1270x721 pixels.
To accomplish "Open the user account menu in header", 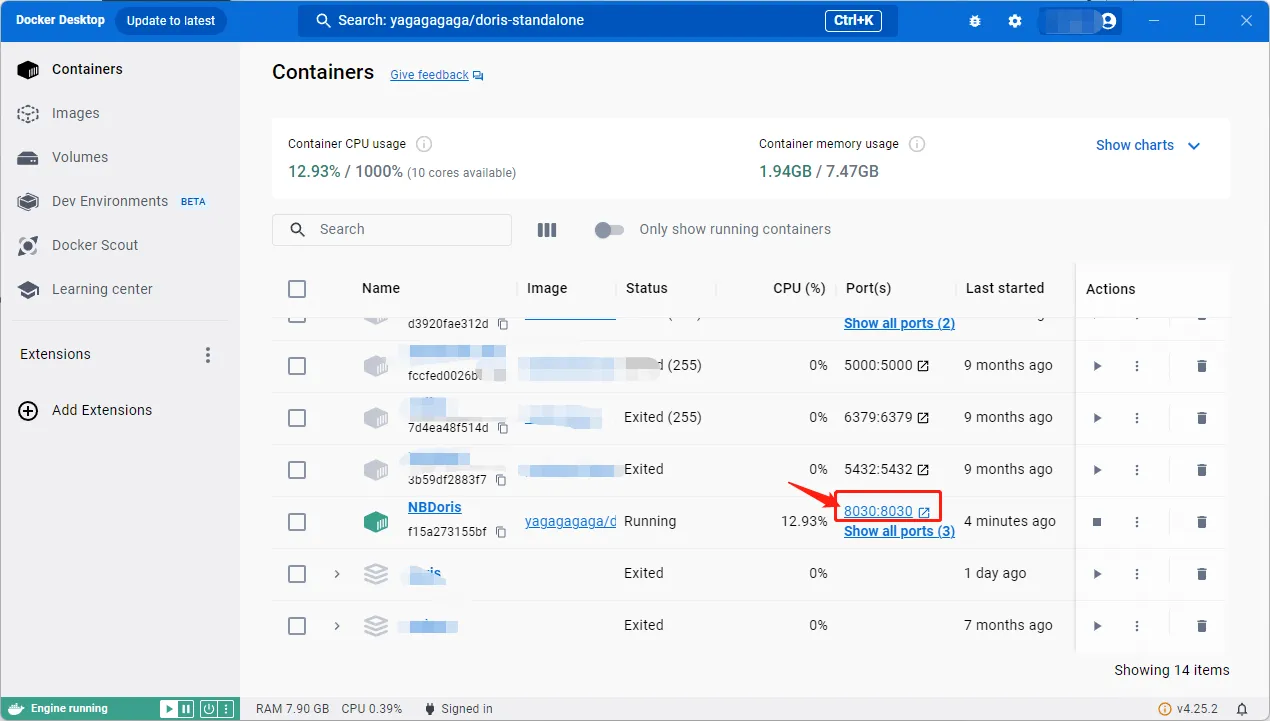I will pos(1080,21).
